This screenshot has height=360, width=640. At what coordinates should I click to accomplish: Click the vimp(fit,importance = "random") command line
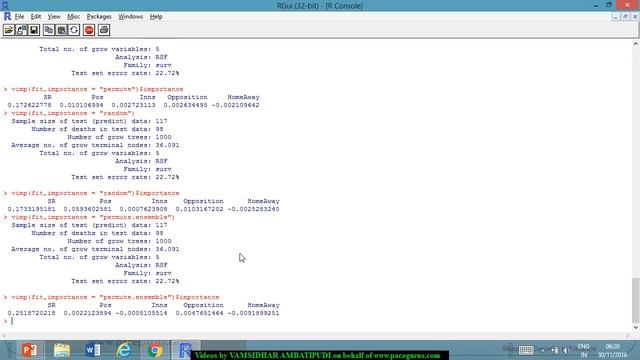[73, 113]
